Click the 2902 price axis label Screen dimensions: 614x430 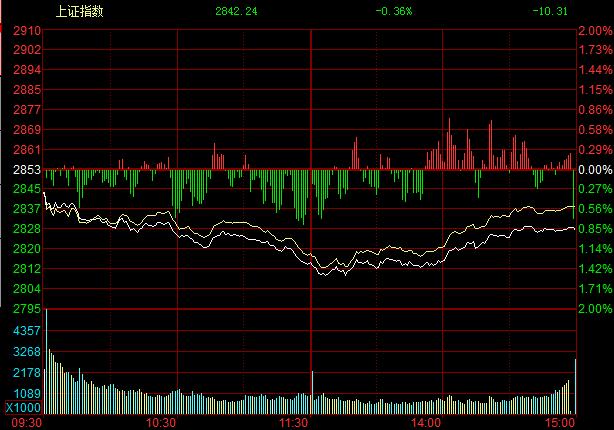pyautogui.click(x=27, y=50)
